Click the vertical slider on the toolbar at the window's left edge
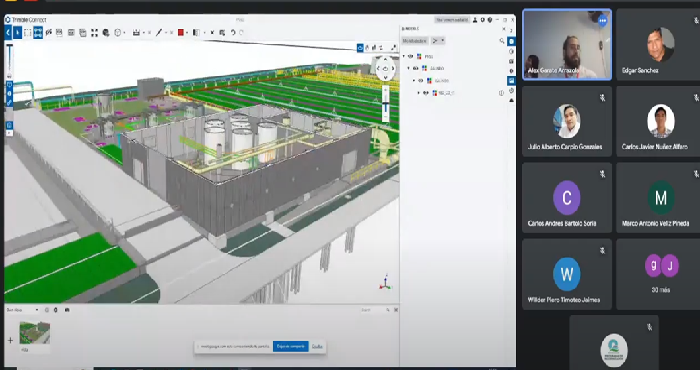The image size is (700, 370). pos(9,58)
